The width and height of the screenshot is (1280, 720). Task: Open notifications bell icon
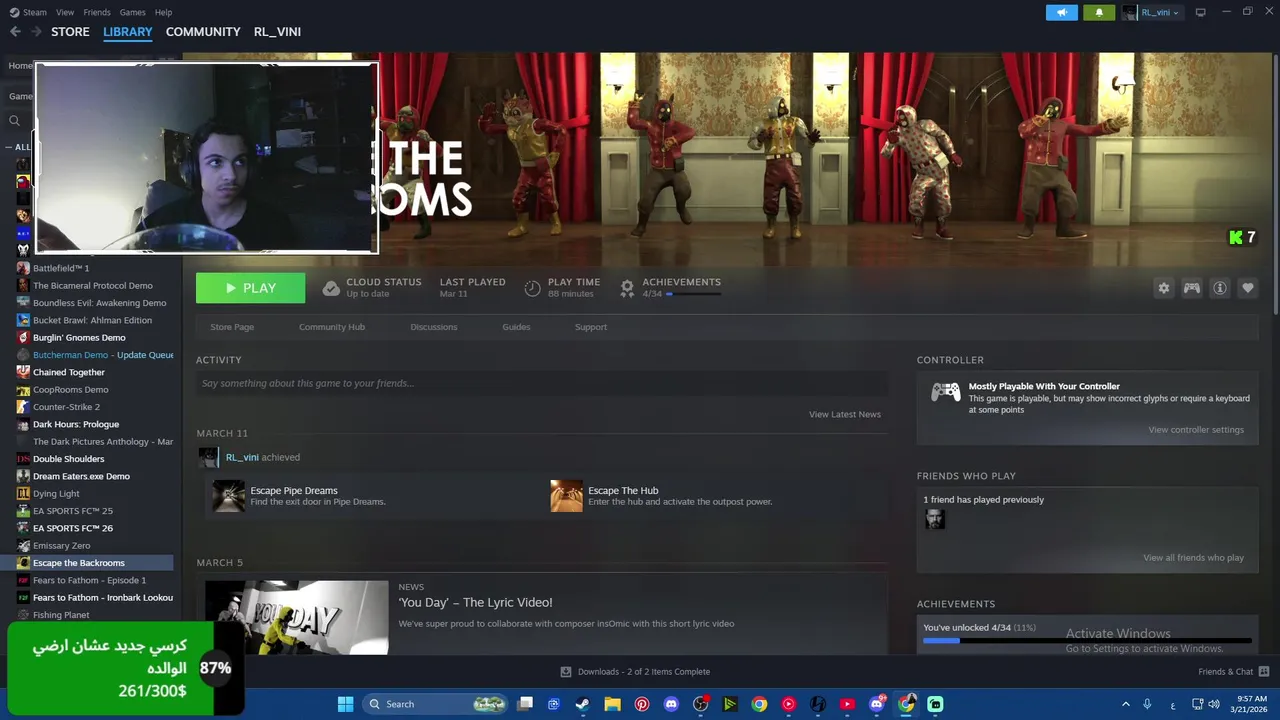[1099, 12]
